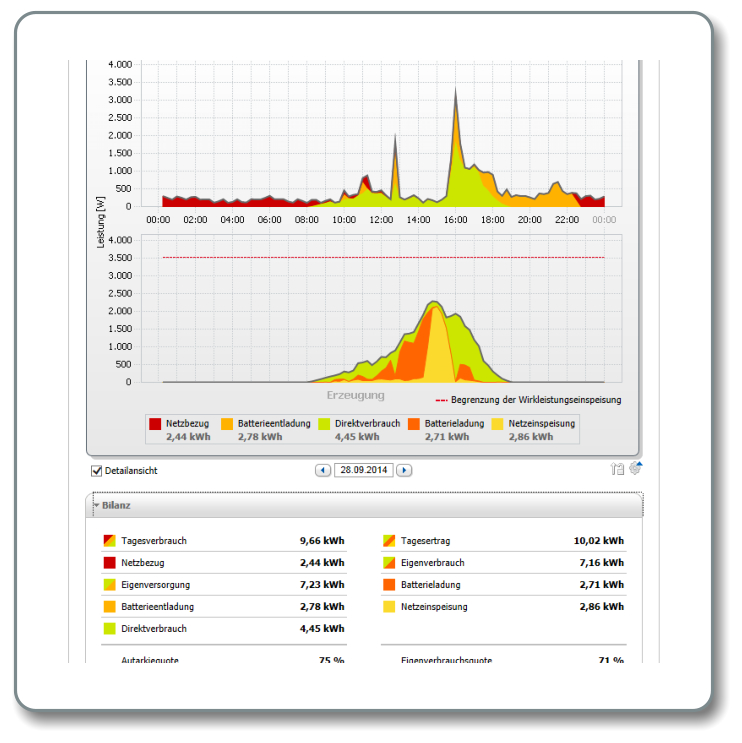Viewport: 742px width, 743px height.
Task: Go to the previous day with the left arrow
Action: tap(323, 470)
